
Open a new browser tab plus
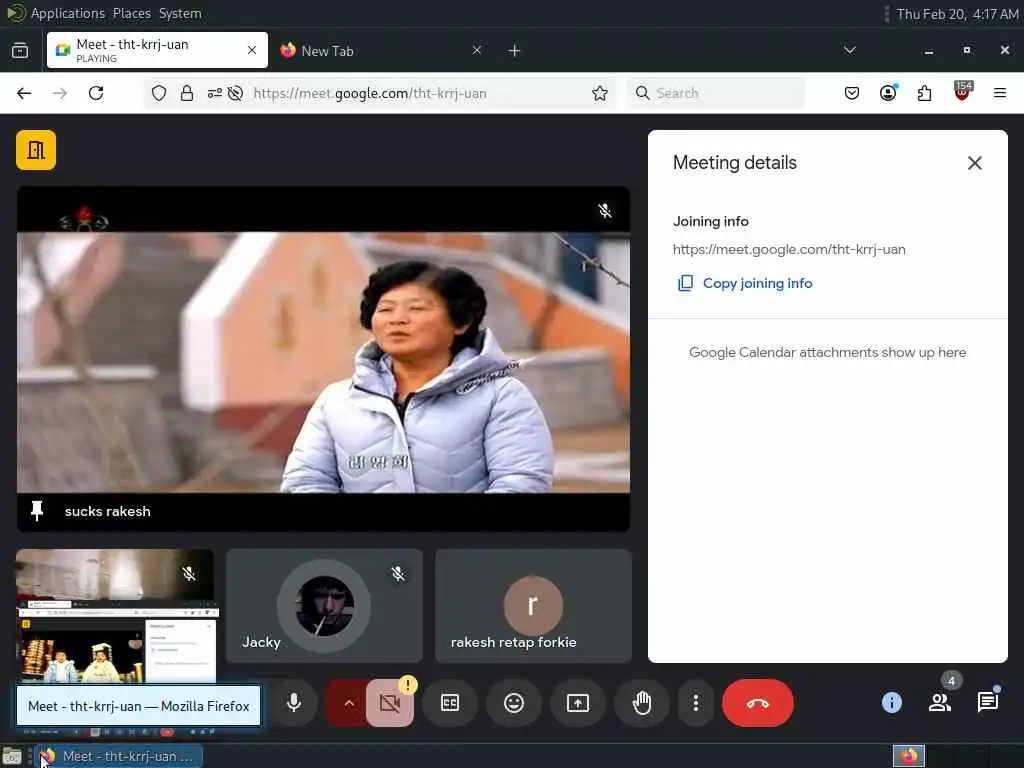pyautogui.click(x=514, y=50)
